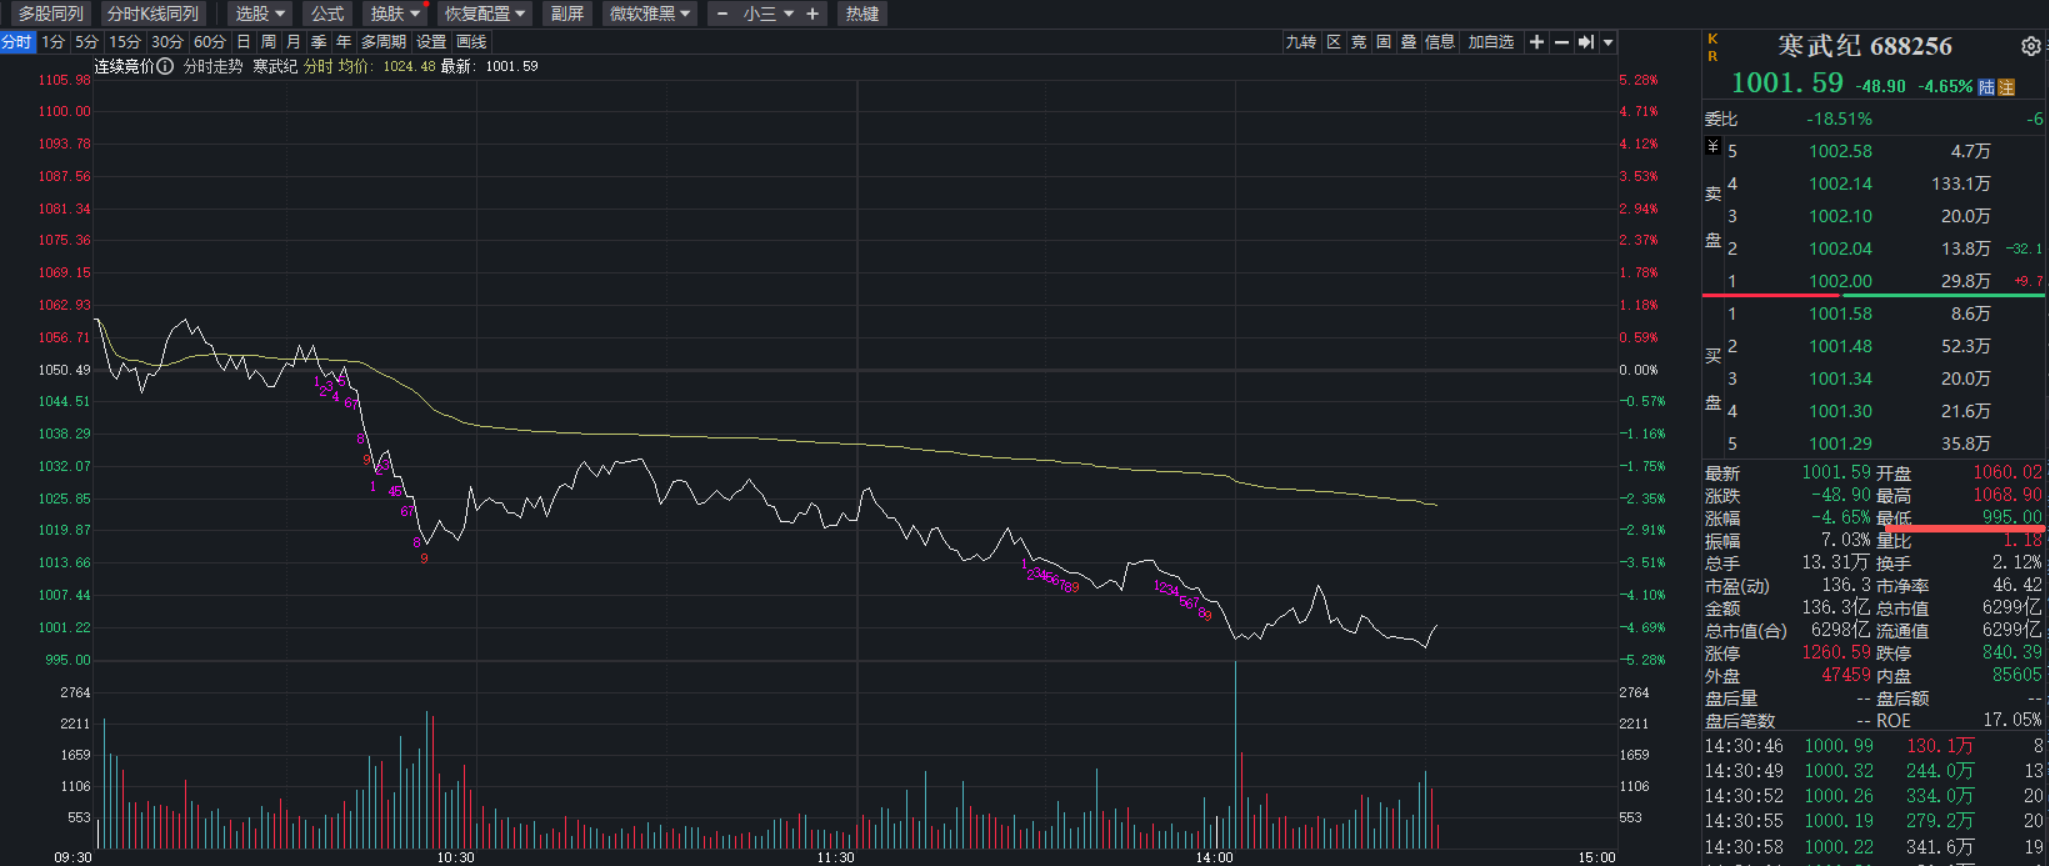Screen dimensions: 2049x866
Task: Jump to latest with the arrow-to-bar icon
Action: (x=1586, y=42)
